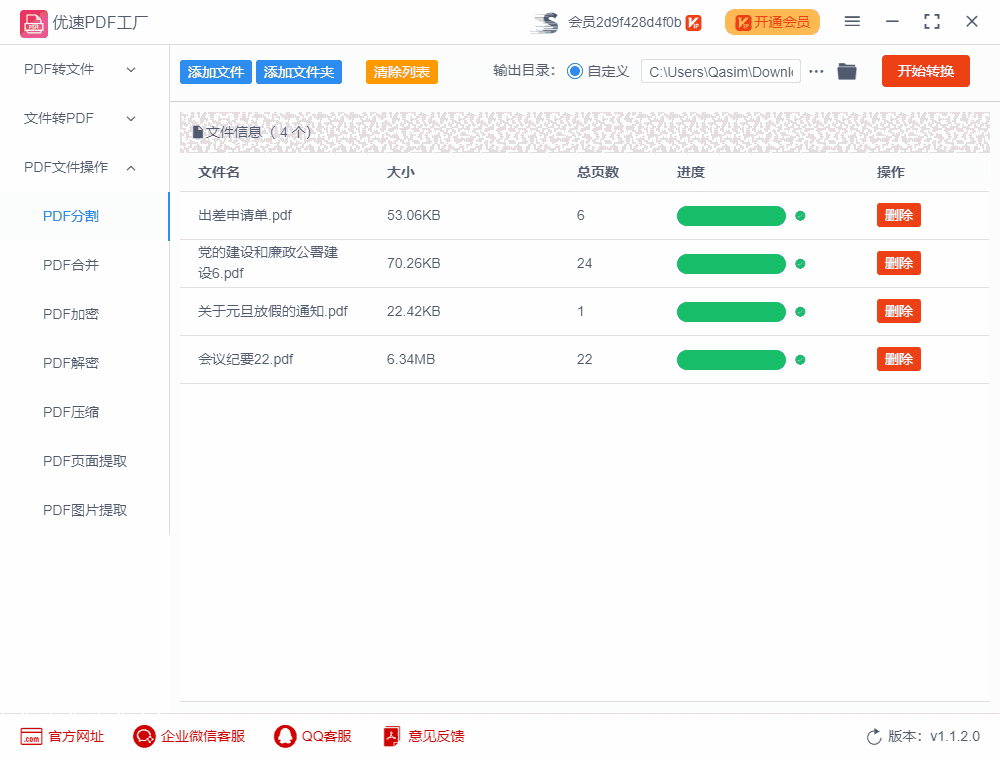Image resolution: width=1000 pixels, height=760 pixels.
Task: Select PDF压缩 from the sidebar
Action: coord(69,411)
